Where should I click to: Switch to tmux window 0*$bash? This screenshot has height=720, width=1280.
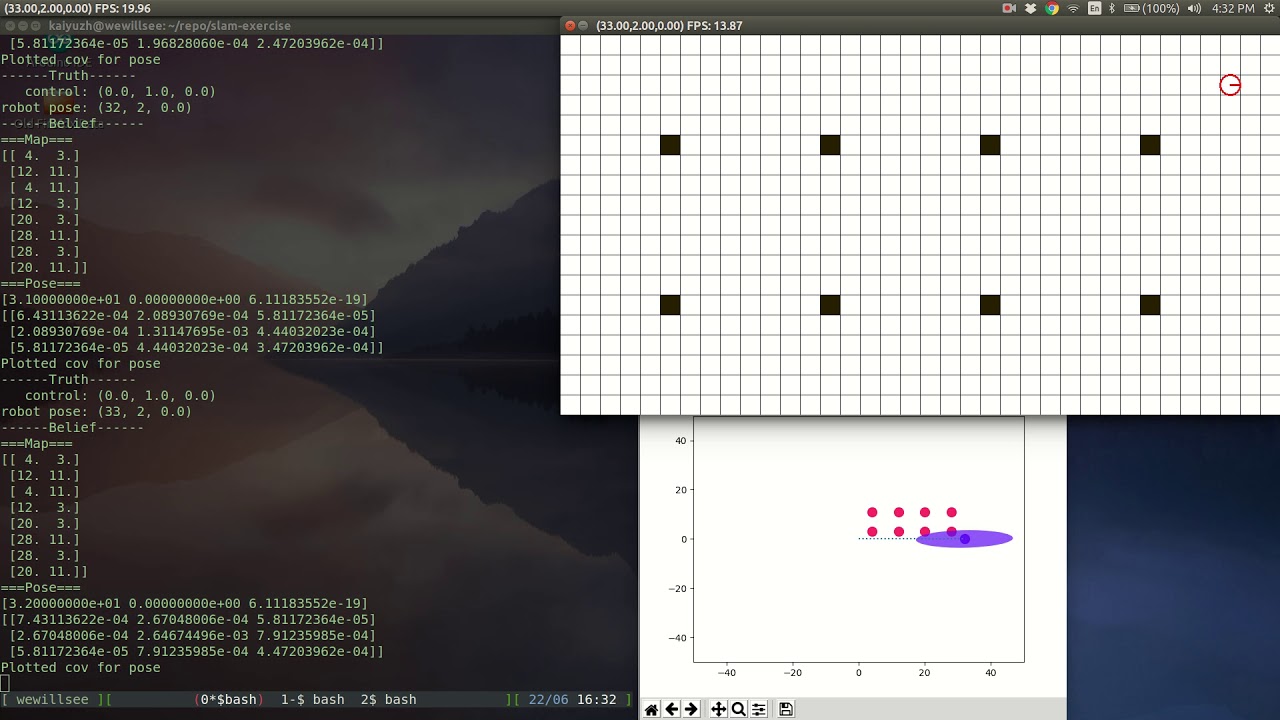[x=229, y=700]
